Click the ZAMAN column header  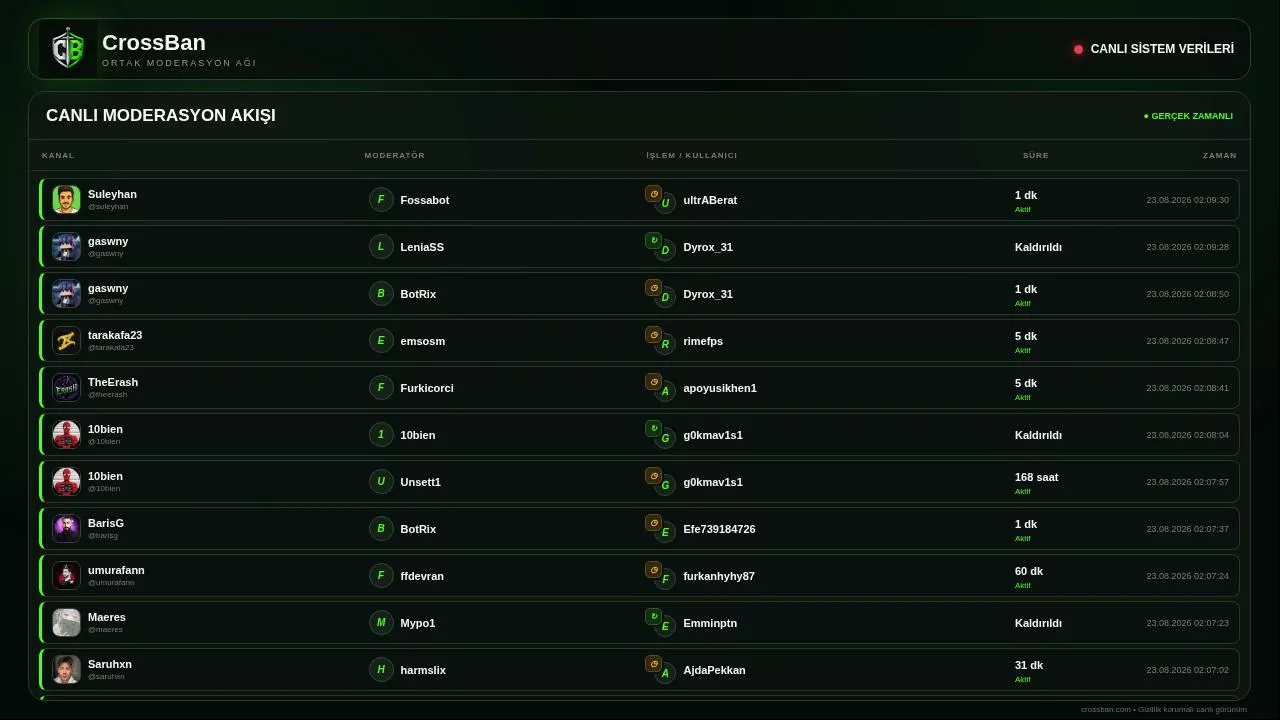click(1220, 155)
